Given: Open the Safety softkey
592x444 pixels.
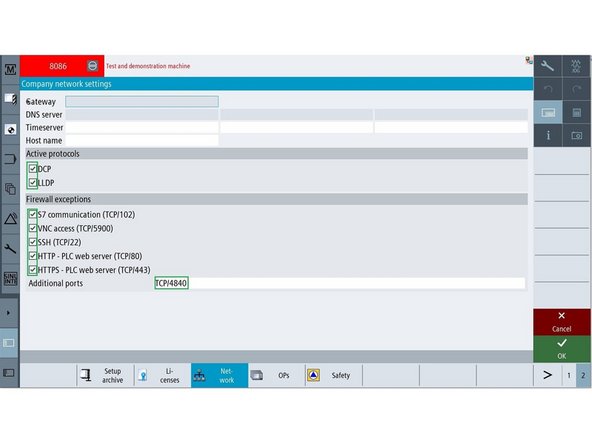Looking at the screenshot, I should [334, 375].
